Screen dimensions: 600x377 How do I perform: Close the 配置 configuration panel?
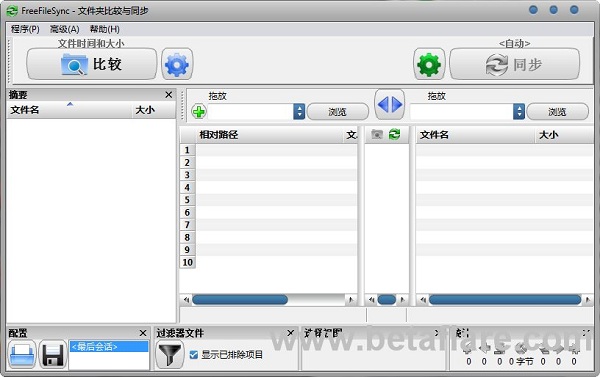pyautogui.click(x=143, y=333)
